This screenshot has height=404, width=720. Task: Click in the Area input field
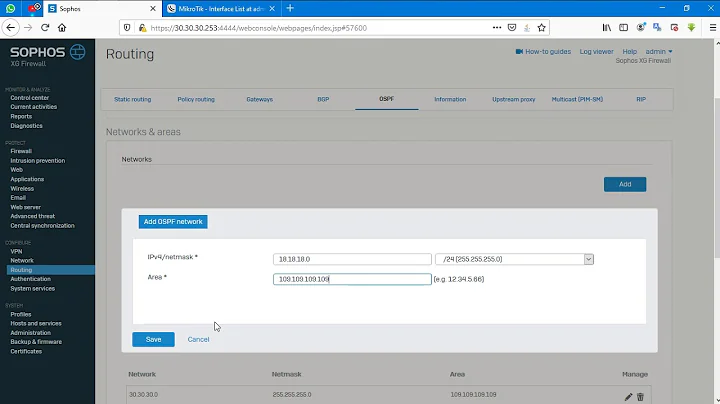point(352,279)
